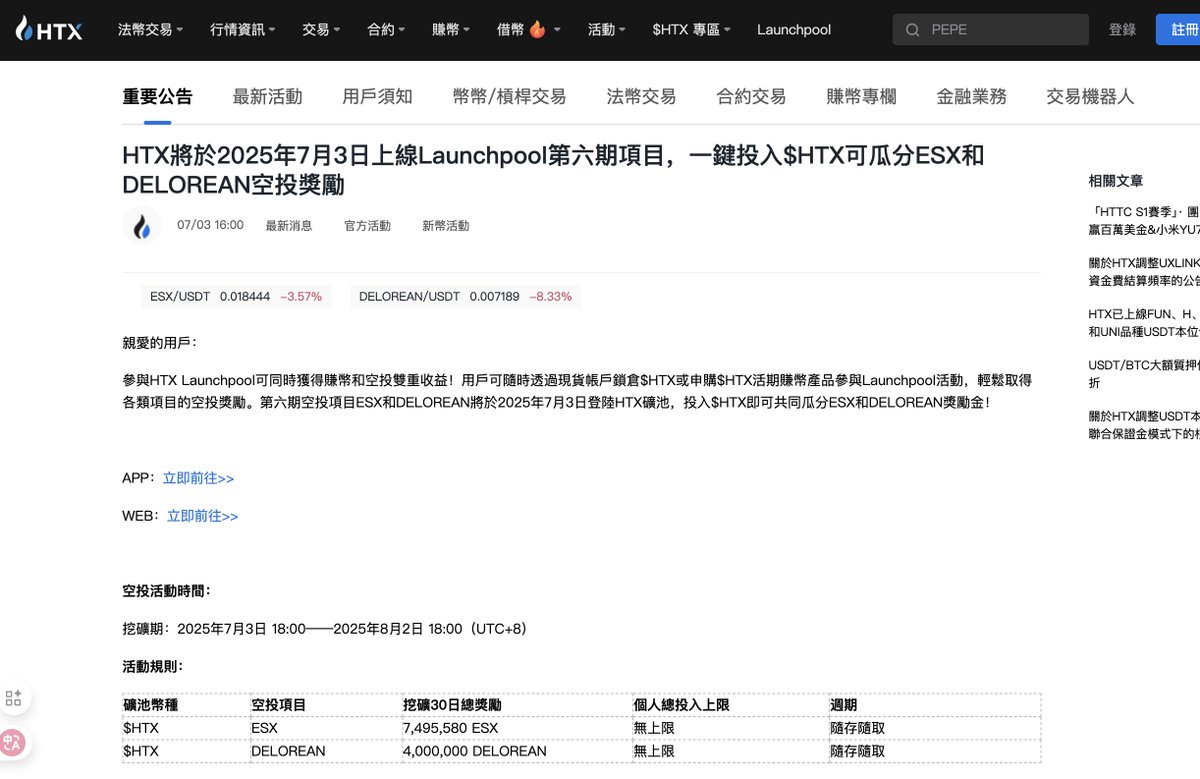The height and width of the screenshot is (779, 1200).
Task: Expand the 法幣交易 dropdown menu
Action: (x=150, y=30)
